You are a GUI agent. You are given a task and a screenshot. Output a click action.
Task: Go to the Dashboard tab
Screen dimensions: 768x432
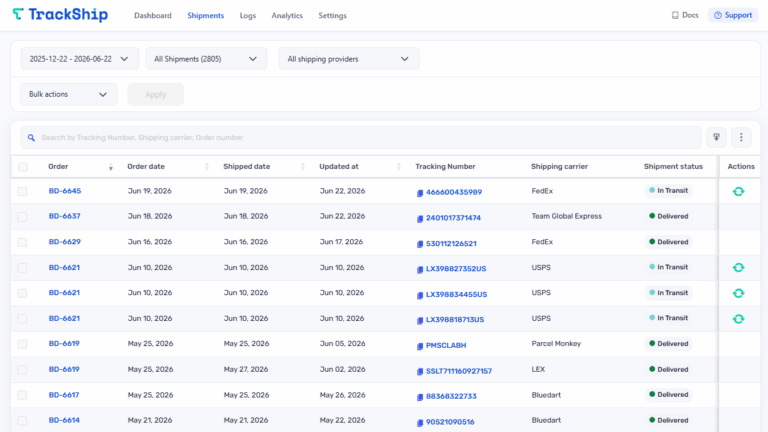click(153, 16)
